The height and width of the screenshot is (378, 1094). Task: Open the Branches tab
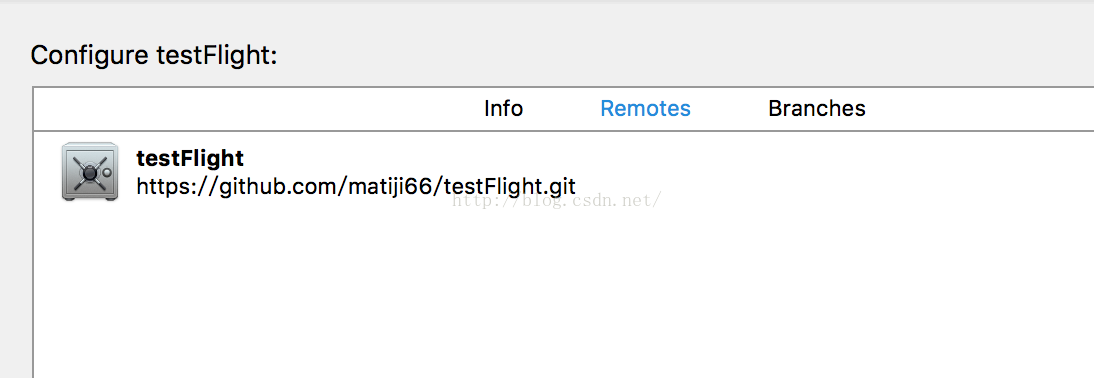coord(816,109)
